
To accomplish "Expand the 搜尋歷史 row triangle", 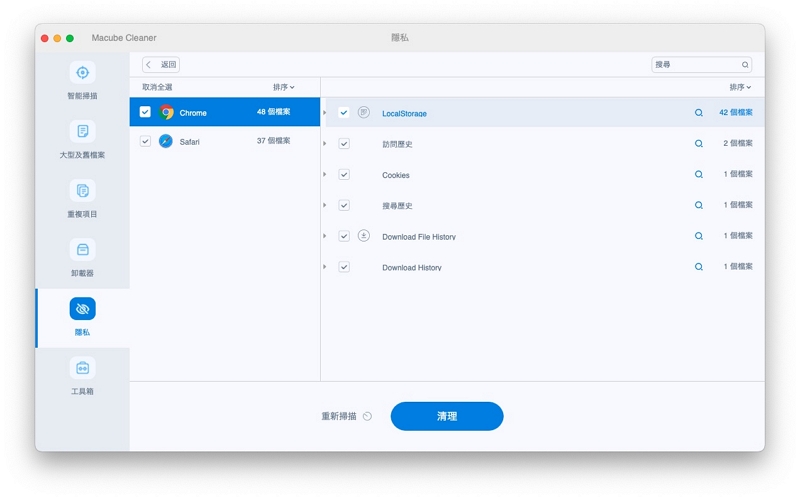I will [x=324, y=205].
